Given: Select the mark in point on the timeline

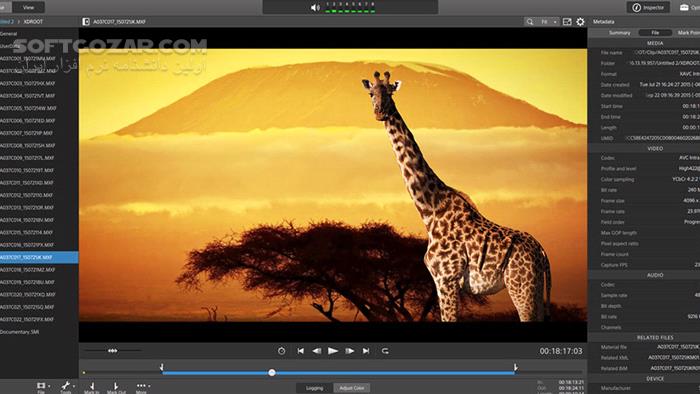Looking at the screenshot, I should [162, 367].
